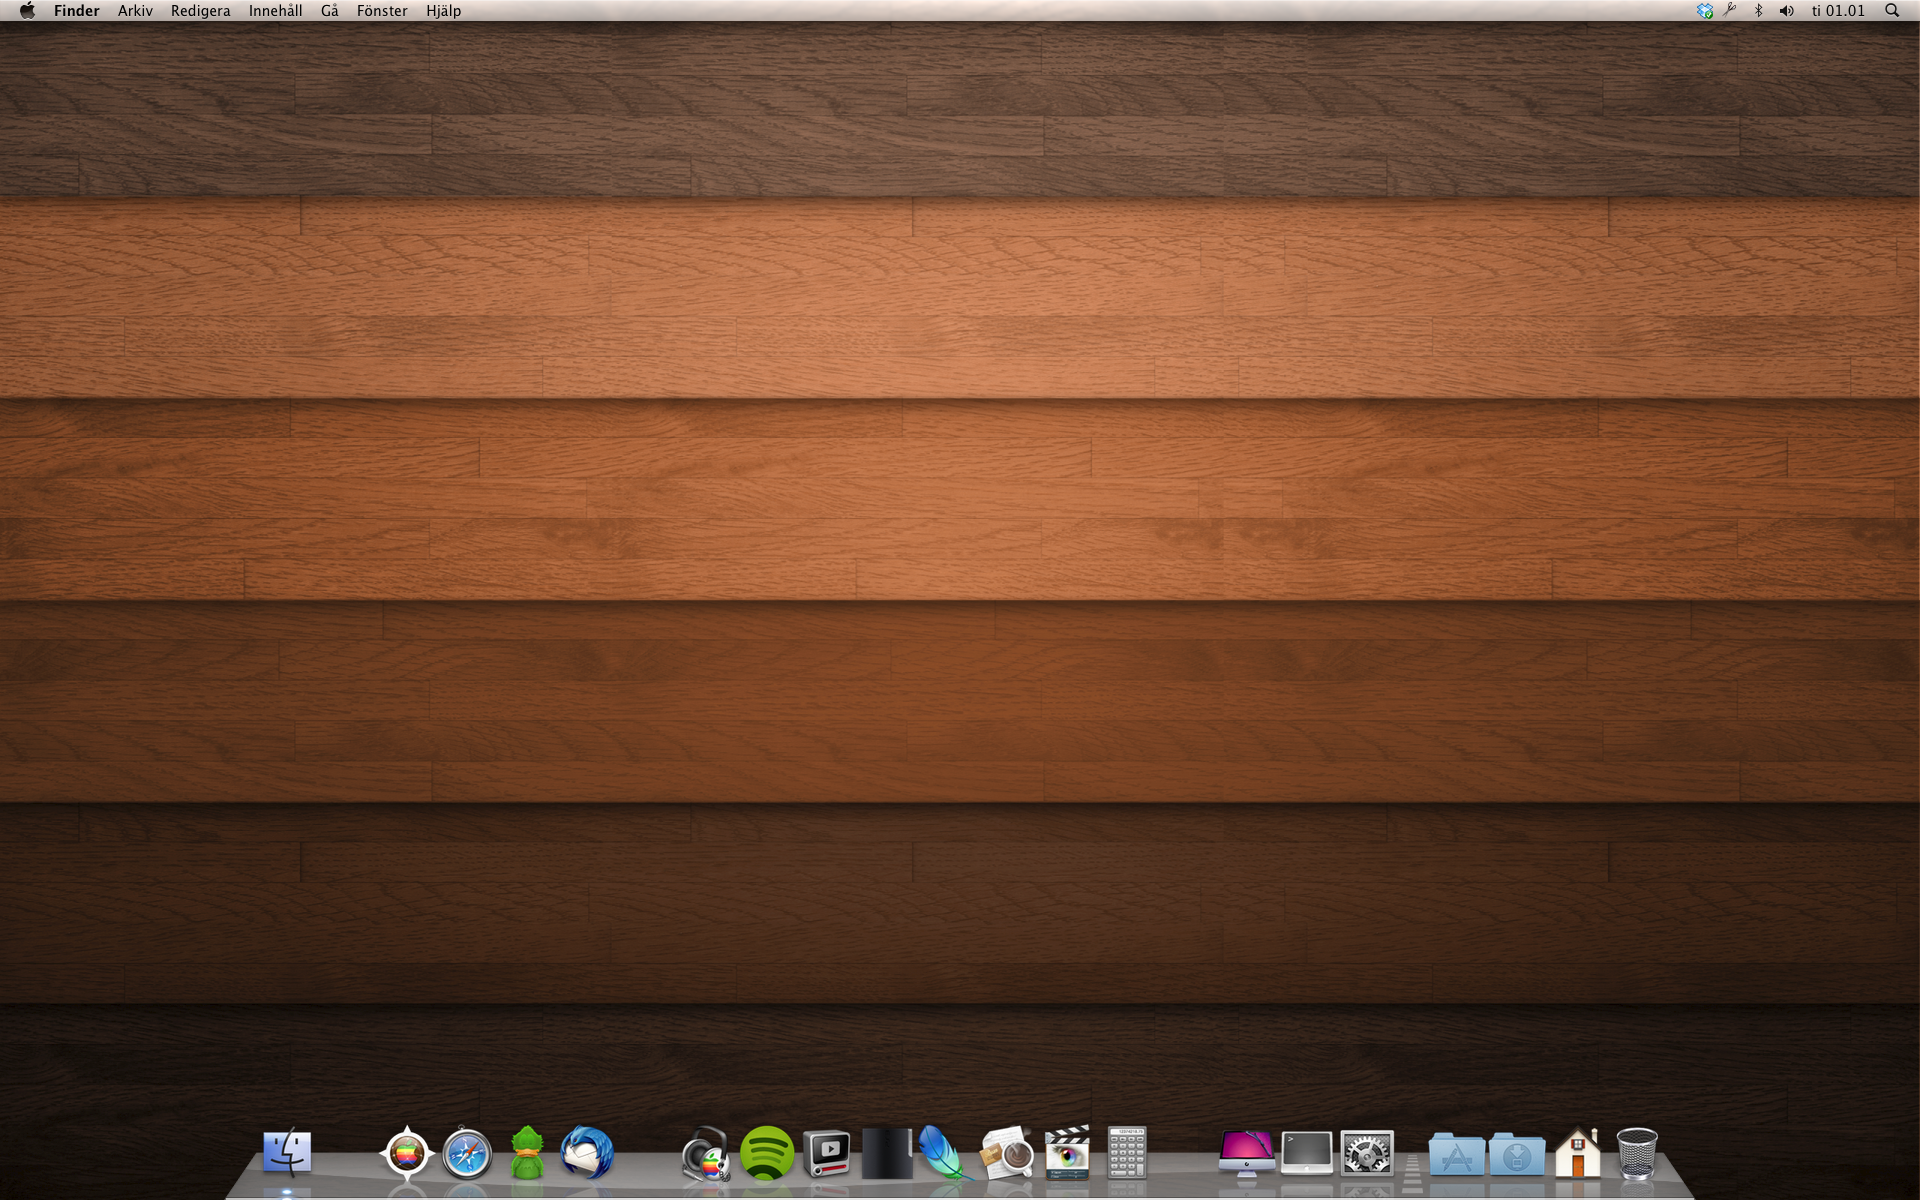This screenshot has height=1200, width=1920.
Task: Expand the Applications folder stack
Action: point(1456,1155)
